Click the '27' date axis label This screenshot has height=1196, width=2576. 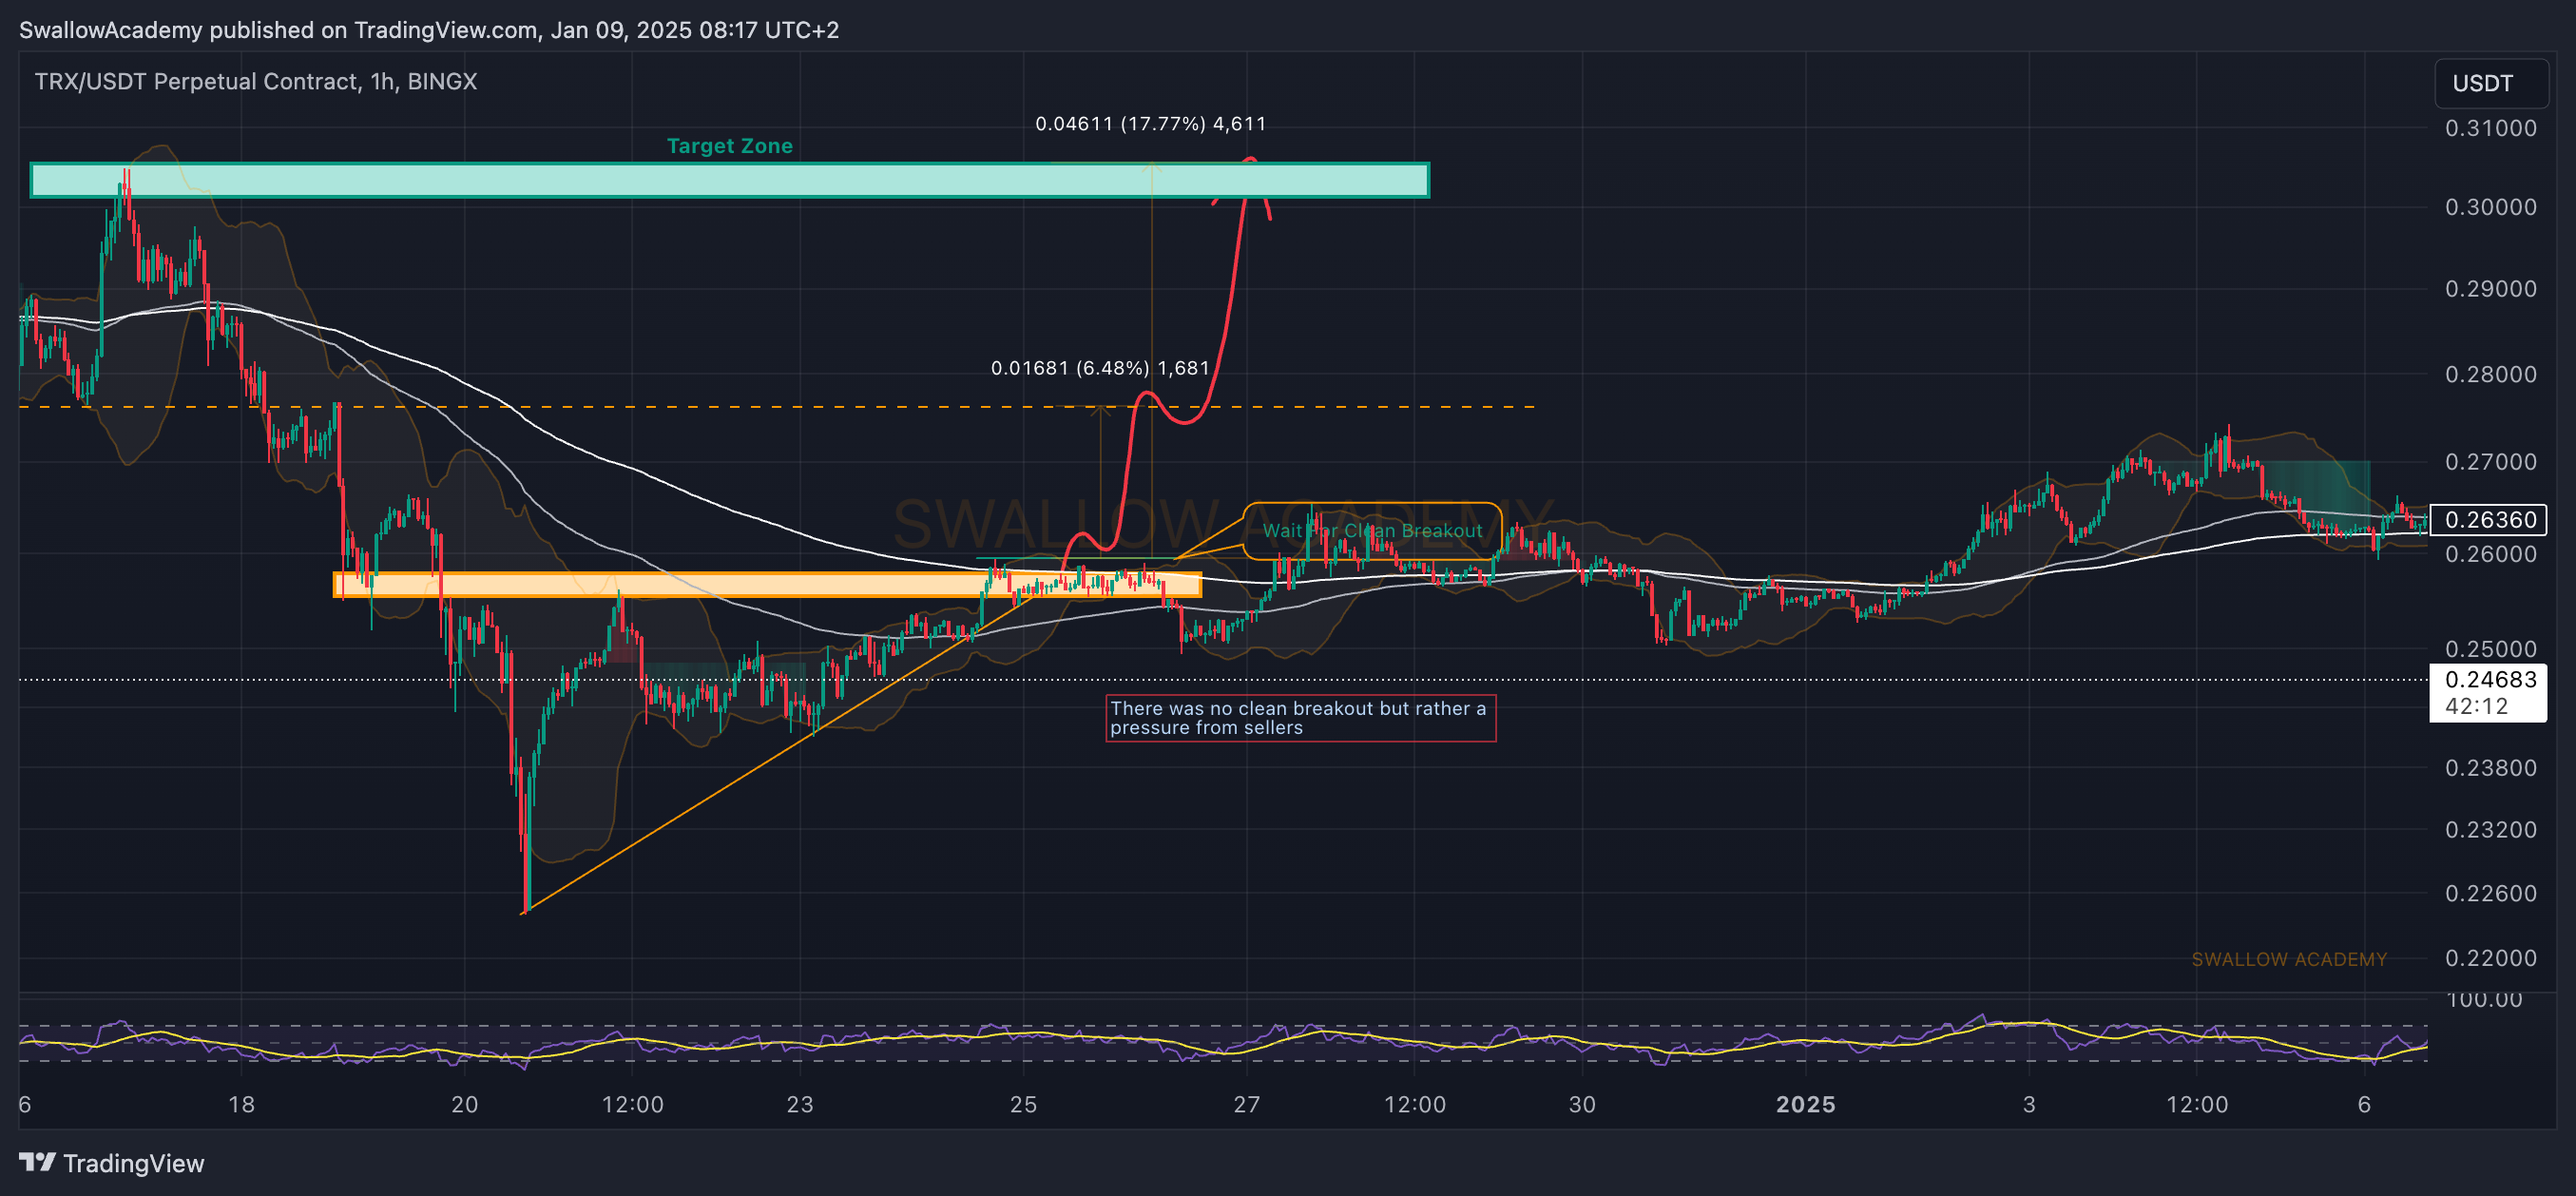point(1246,1104)
